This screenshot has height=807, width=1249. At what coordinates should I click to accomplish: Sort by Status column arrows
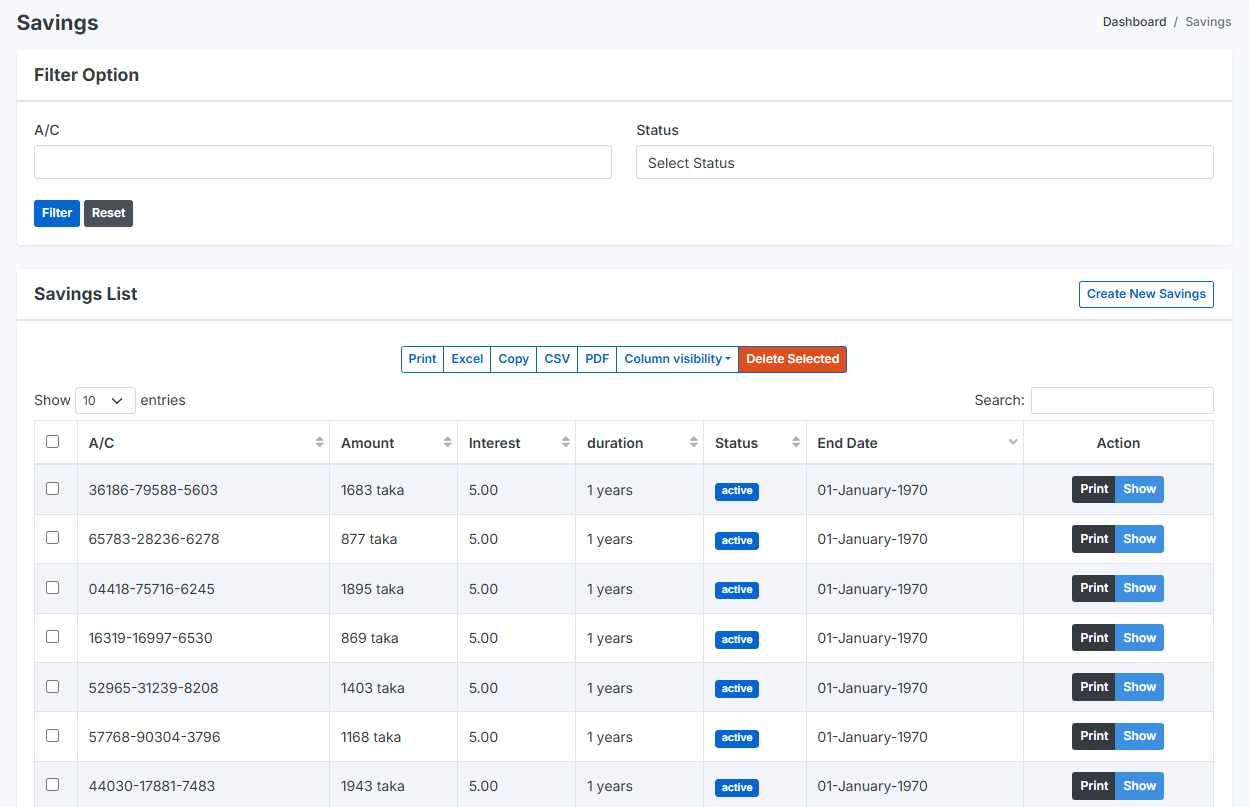pyautogui.click(x=796, y=442)
